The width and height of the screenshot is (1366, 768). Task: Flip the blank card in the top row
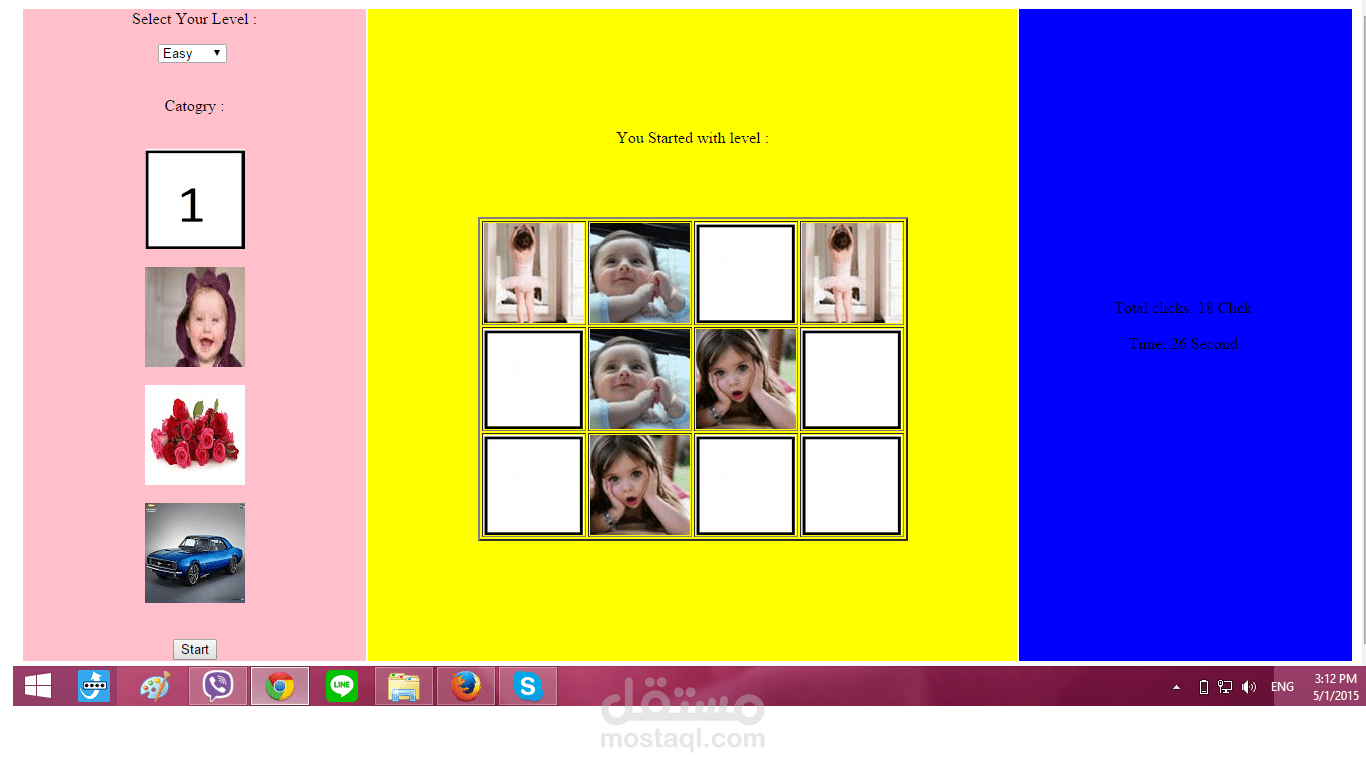746,273
